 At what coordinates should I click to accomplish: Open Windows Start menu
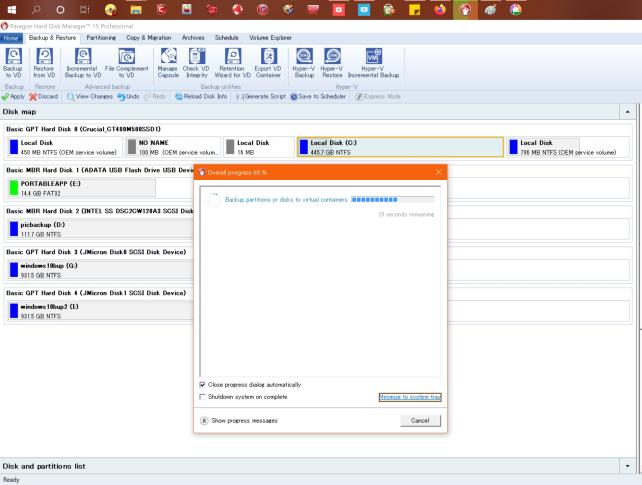coord(11,9)
